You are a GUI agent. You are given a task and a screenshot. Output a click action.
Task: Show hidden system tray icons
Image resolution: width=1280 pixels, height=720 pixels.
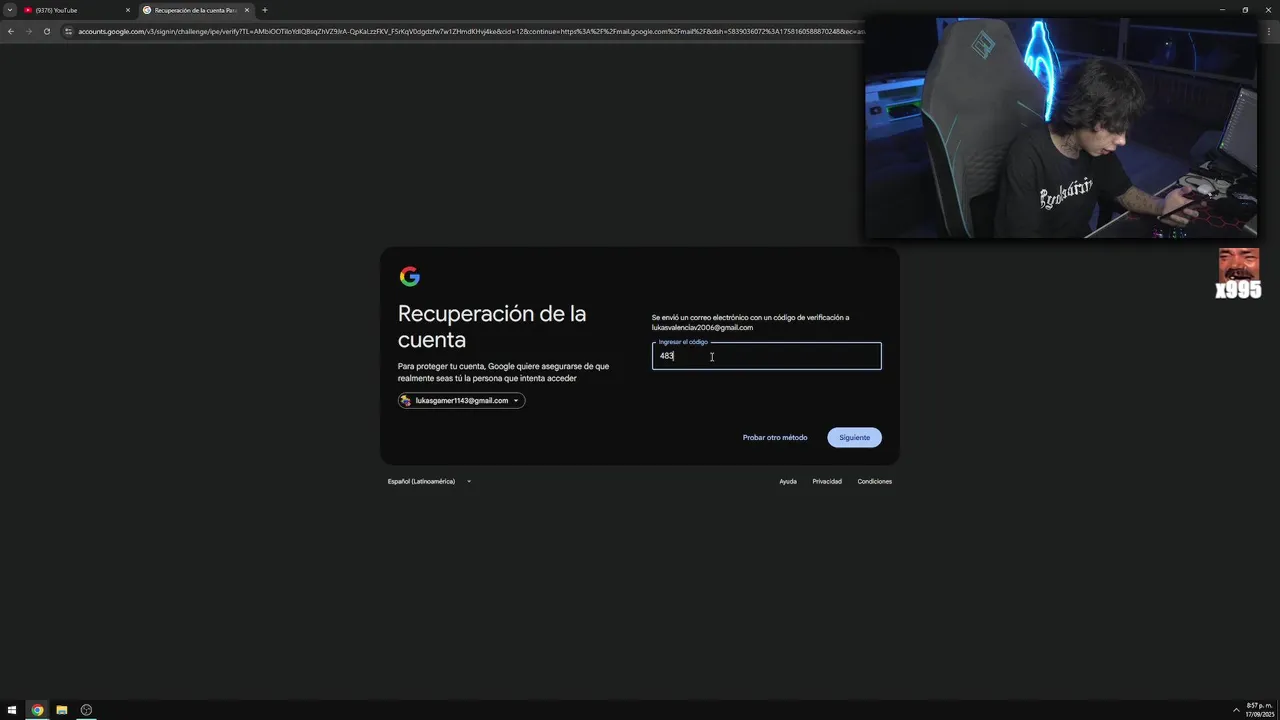[x=1236, y=710]
